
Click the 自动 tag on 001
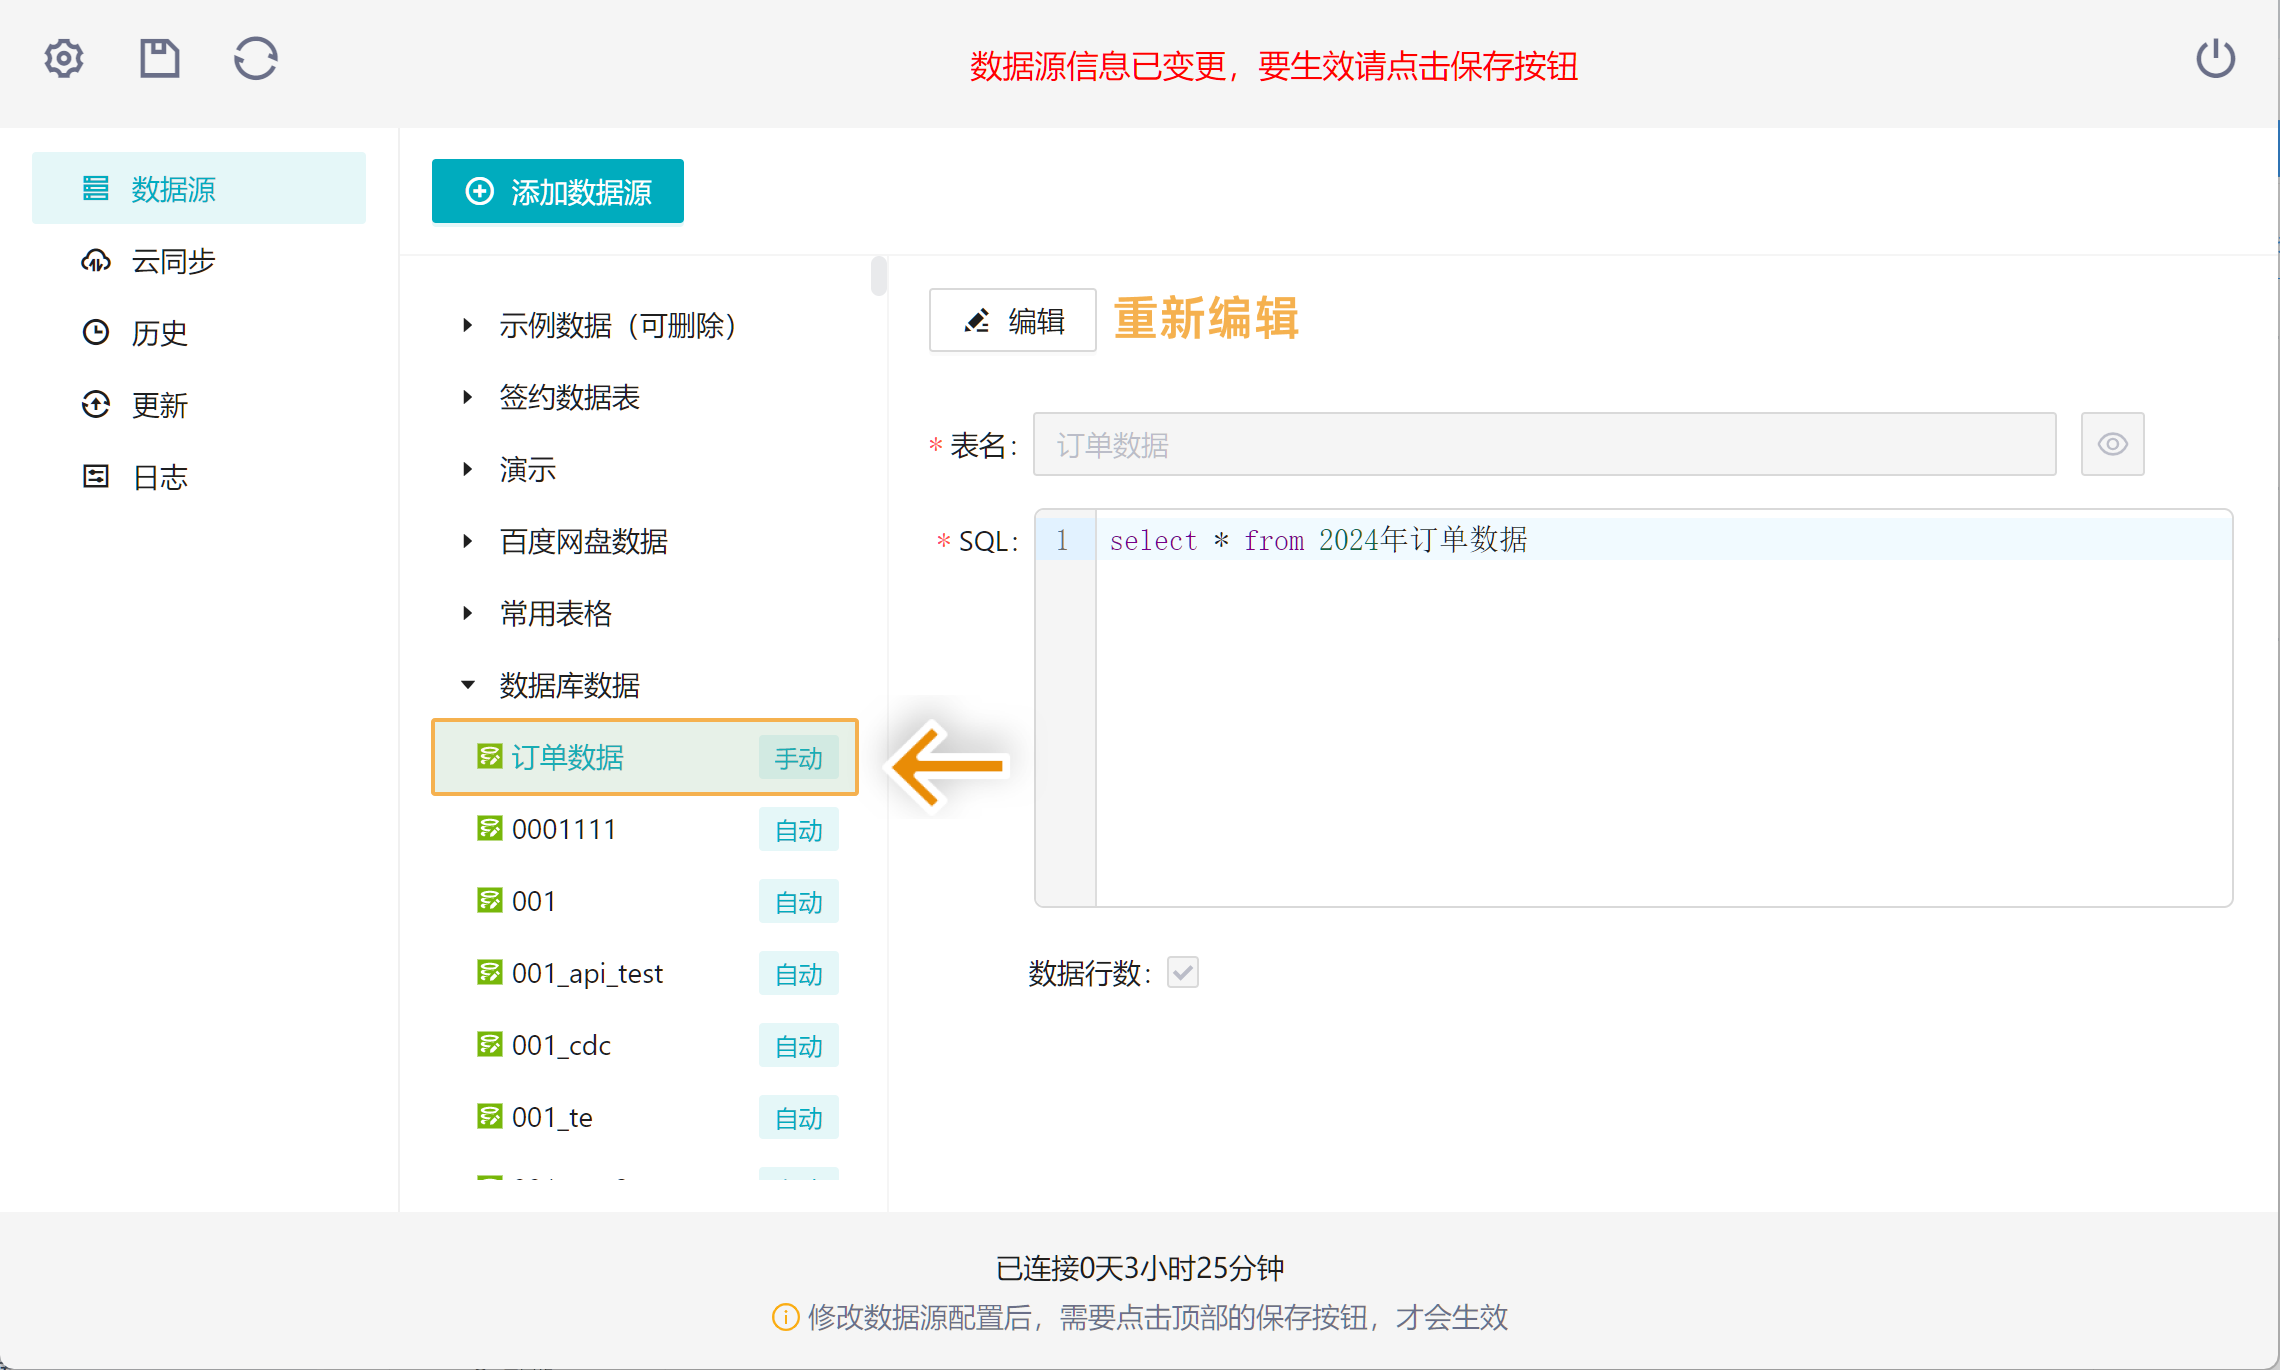(798, 902)
